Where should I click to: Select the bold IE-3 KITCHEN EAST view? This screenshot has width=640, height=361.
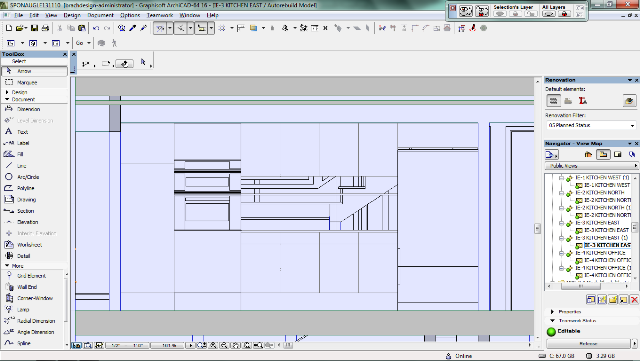607,245
